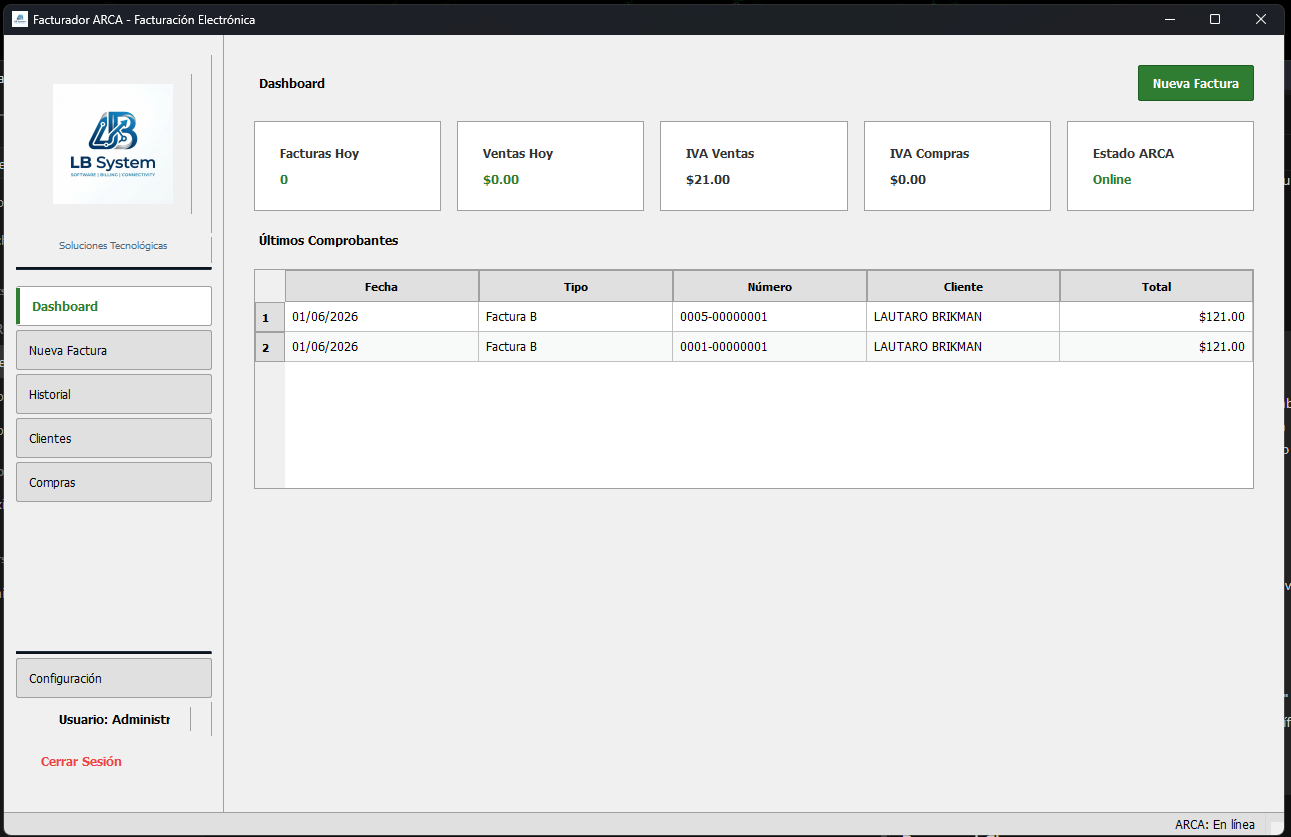This screenshot has width=1291, height=837.
Task: Open Configuración in the sidebar
Action: tap(114, 678)
